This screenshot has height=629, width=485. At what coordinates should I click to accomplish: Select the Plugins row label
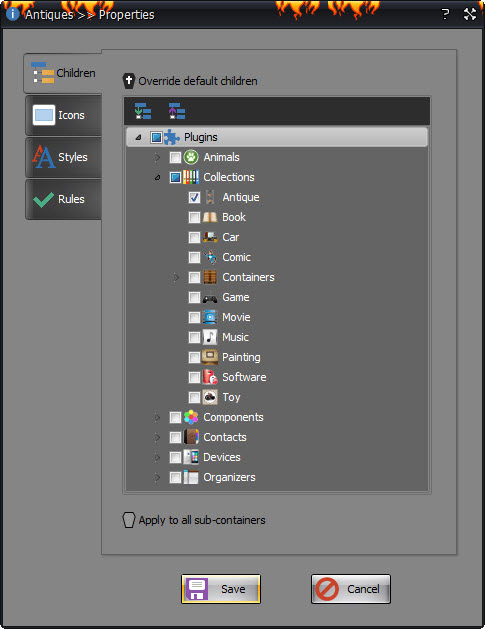coord(201,137)
